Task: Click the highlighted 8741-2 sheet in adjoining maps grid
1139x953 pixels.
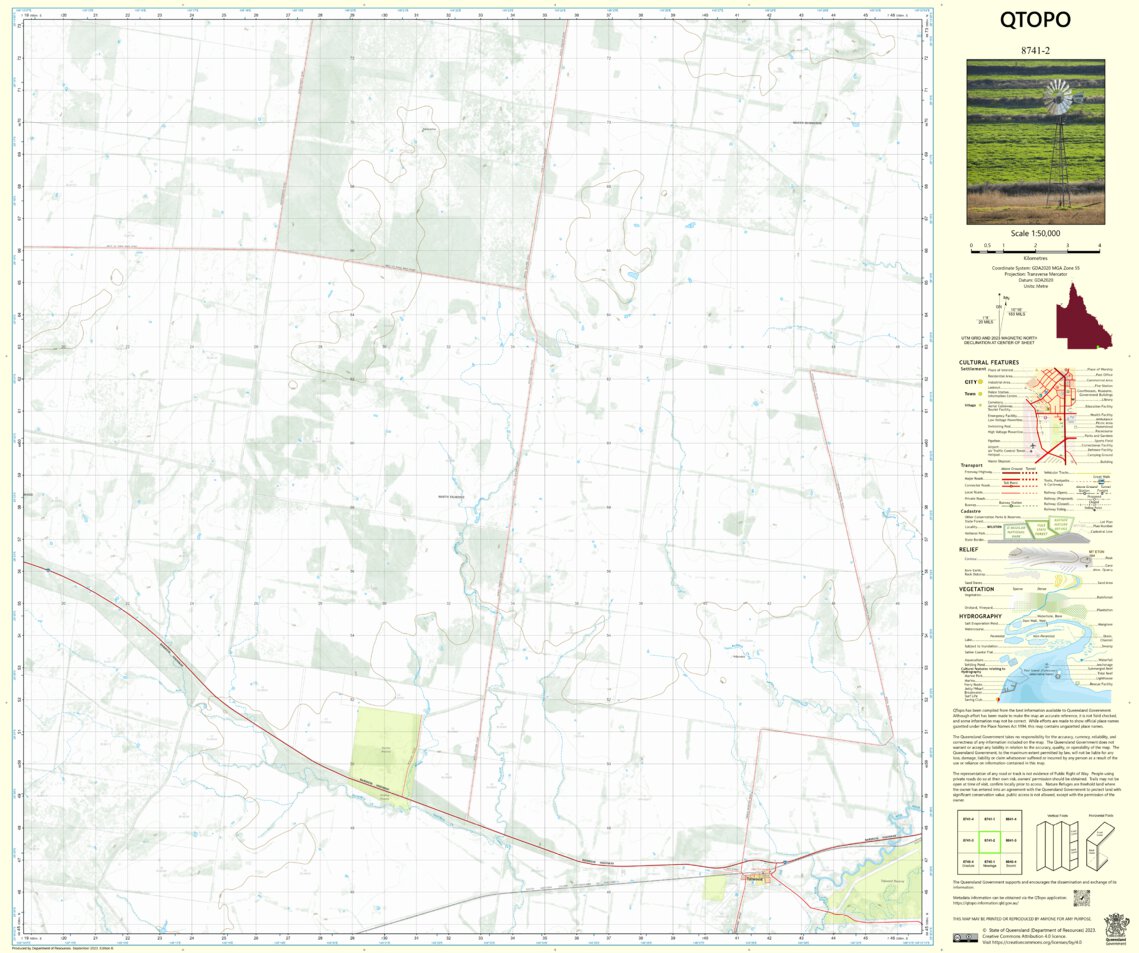Action: [x=990, y=841]
